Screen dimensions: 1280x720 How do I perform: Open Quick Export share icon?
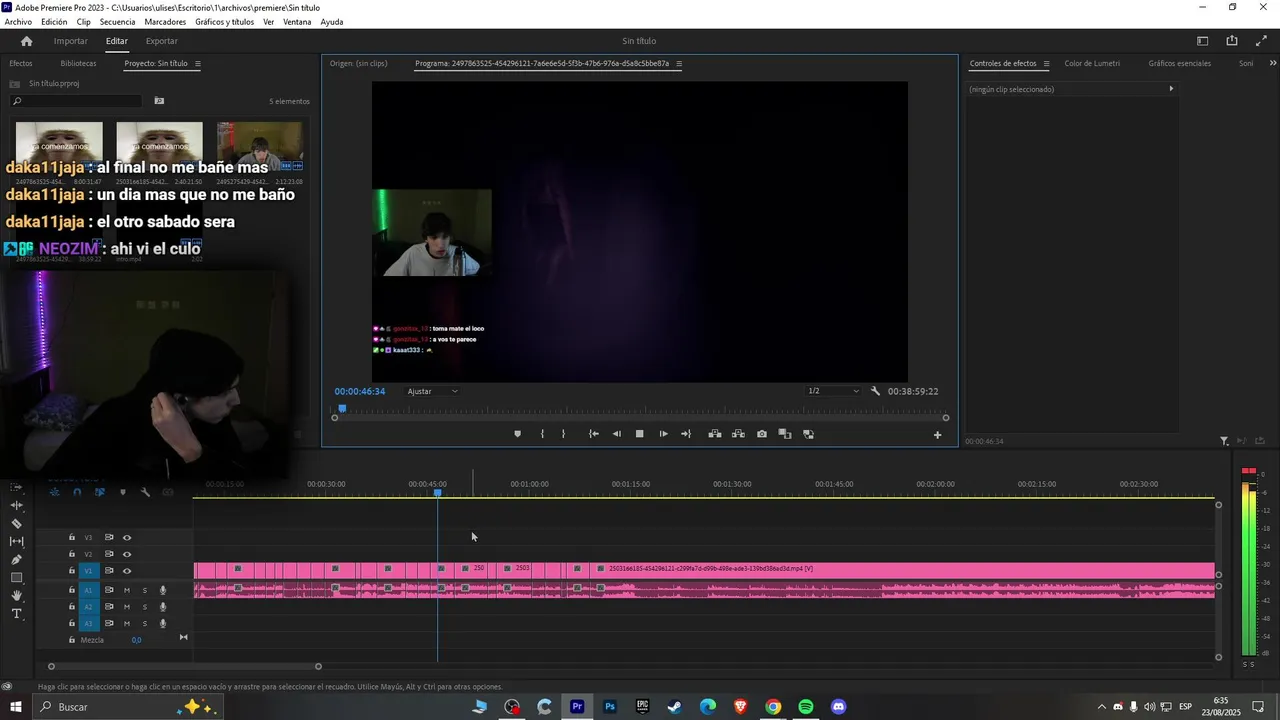pyautogui.click(x=1232, y=41)
